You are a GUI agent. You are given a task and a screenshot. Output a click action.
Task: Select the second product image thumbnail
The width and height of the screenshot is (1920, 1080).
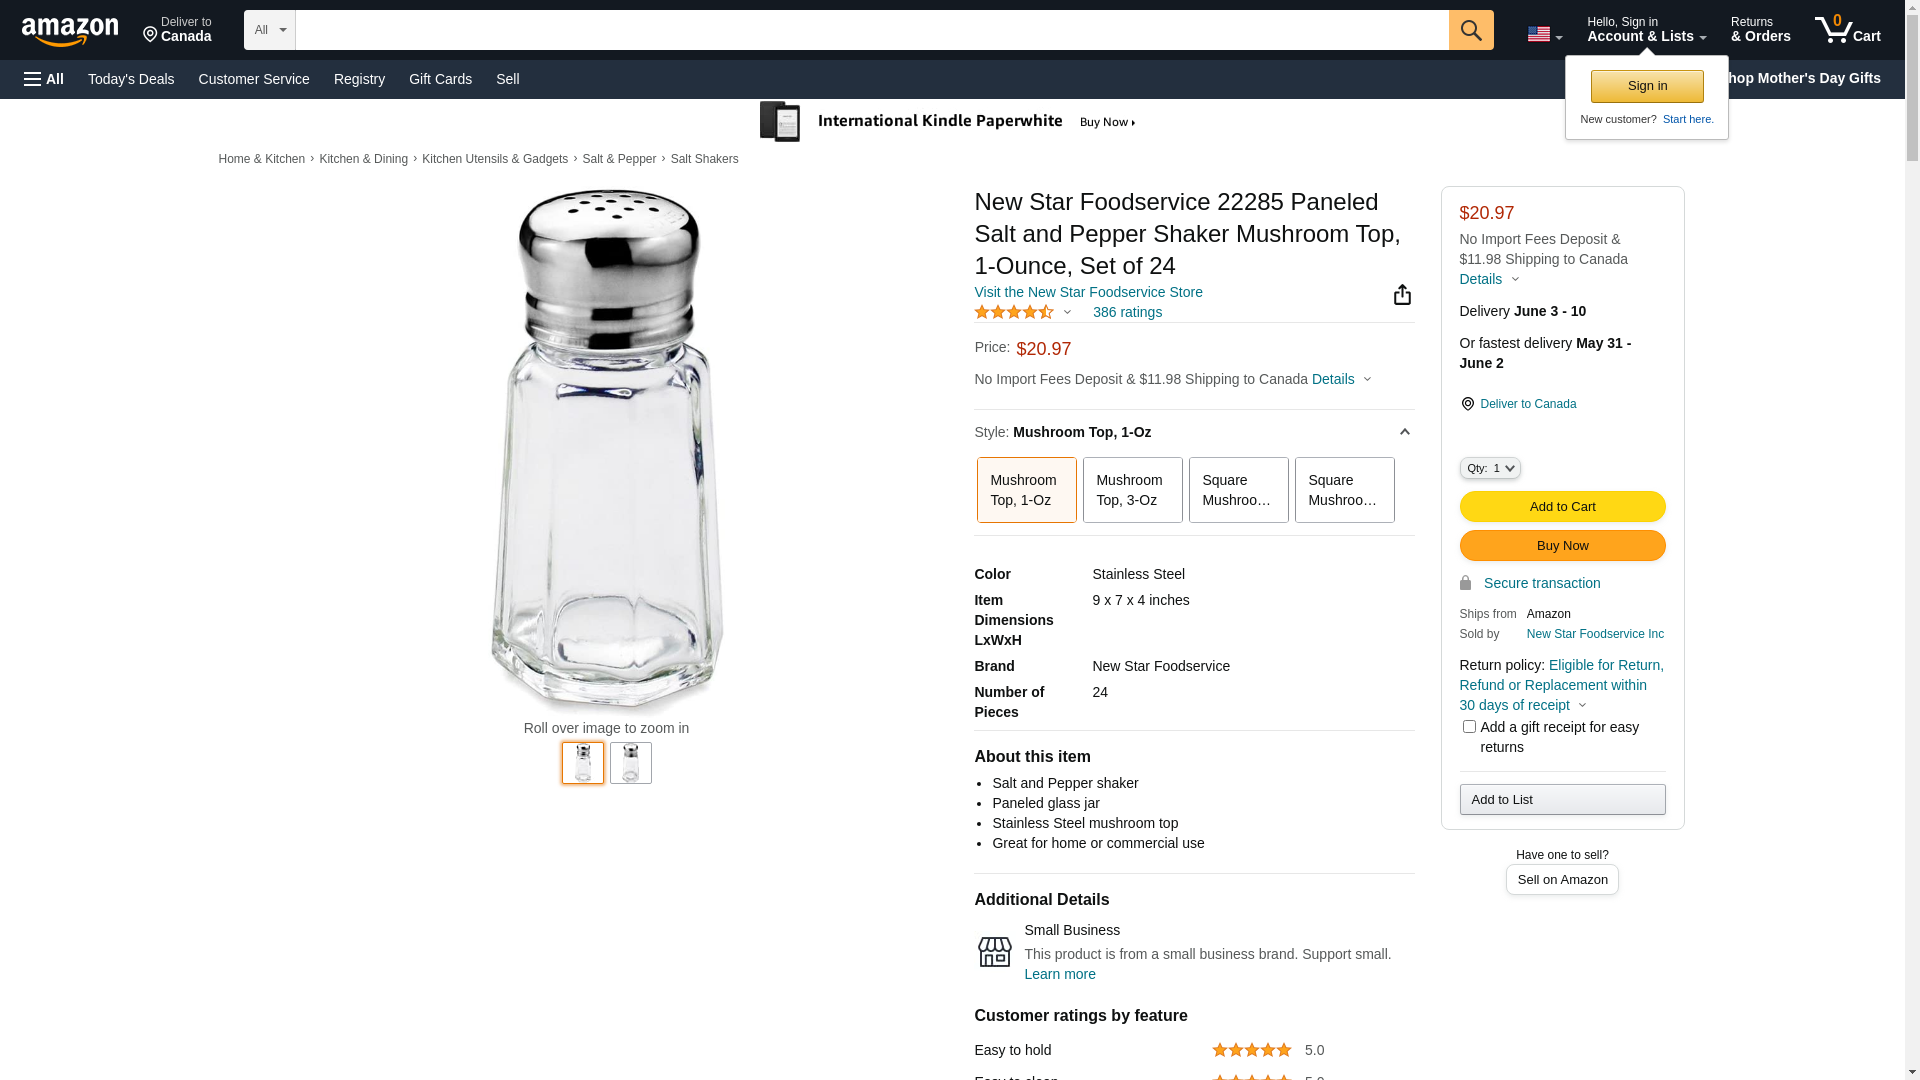point(631,763)
